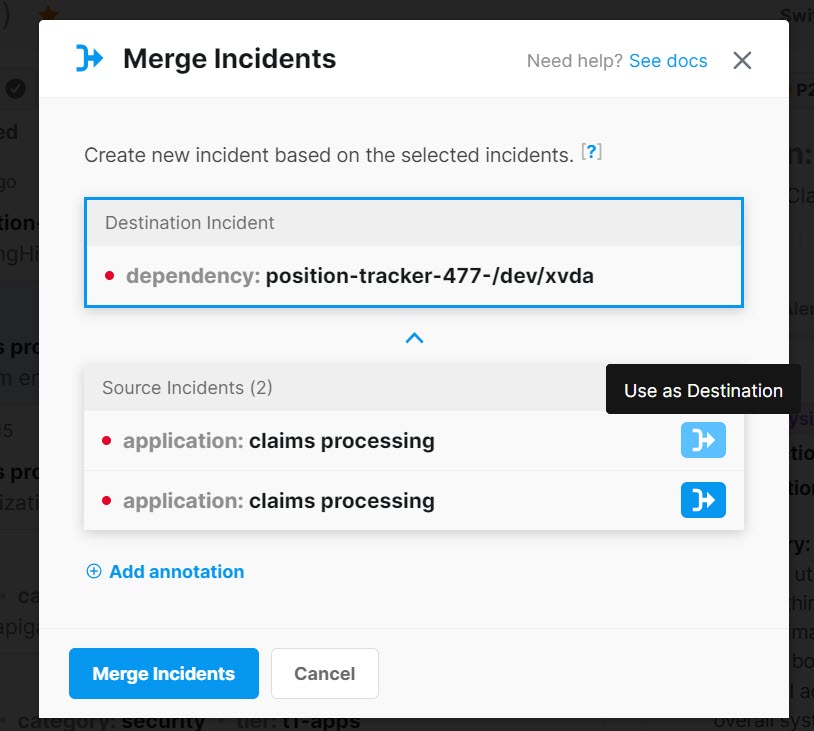
Task: Collapse the source list via the blue chevron
Action: coord(413,337)
